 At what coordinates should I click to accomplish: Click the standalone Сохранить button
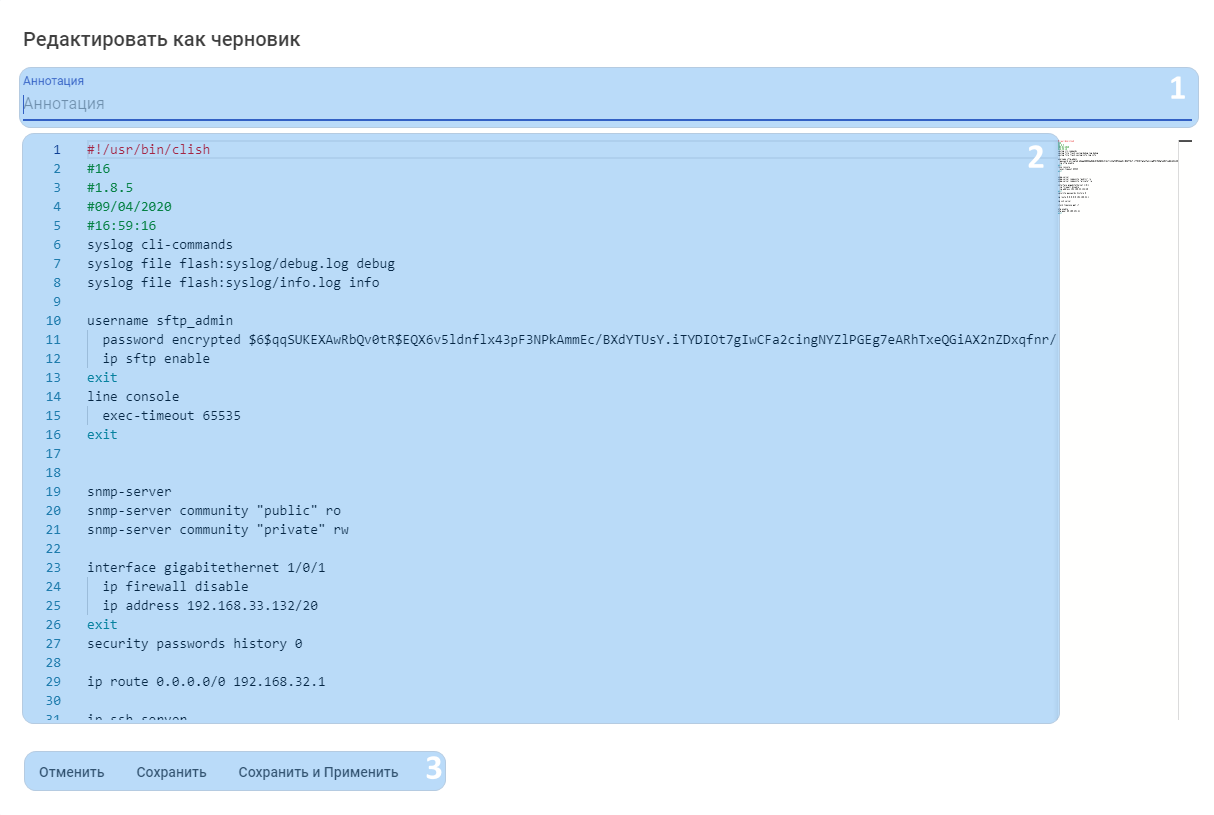pyautogui.click(x=171, y=772)
